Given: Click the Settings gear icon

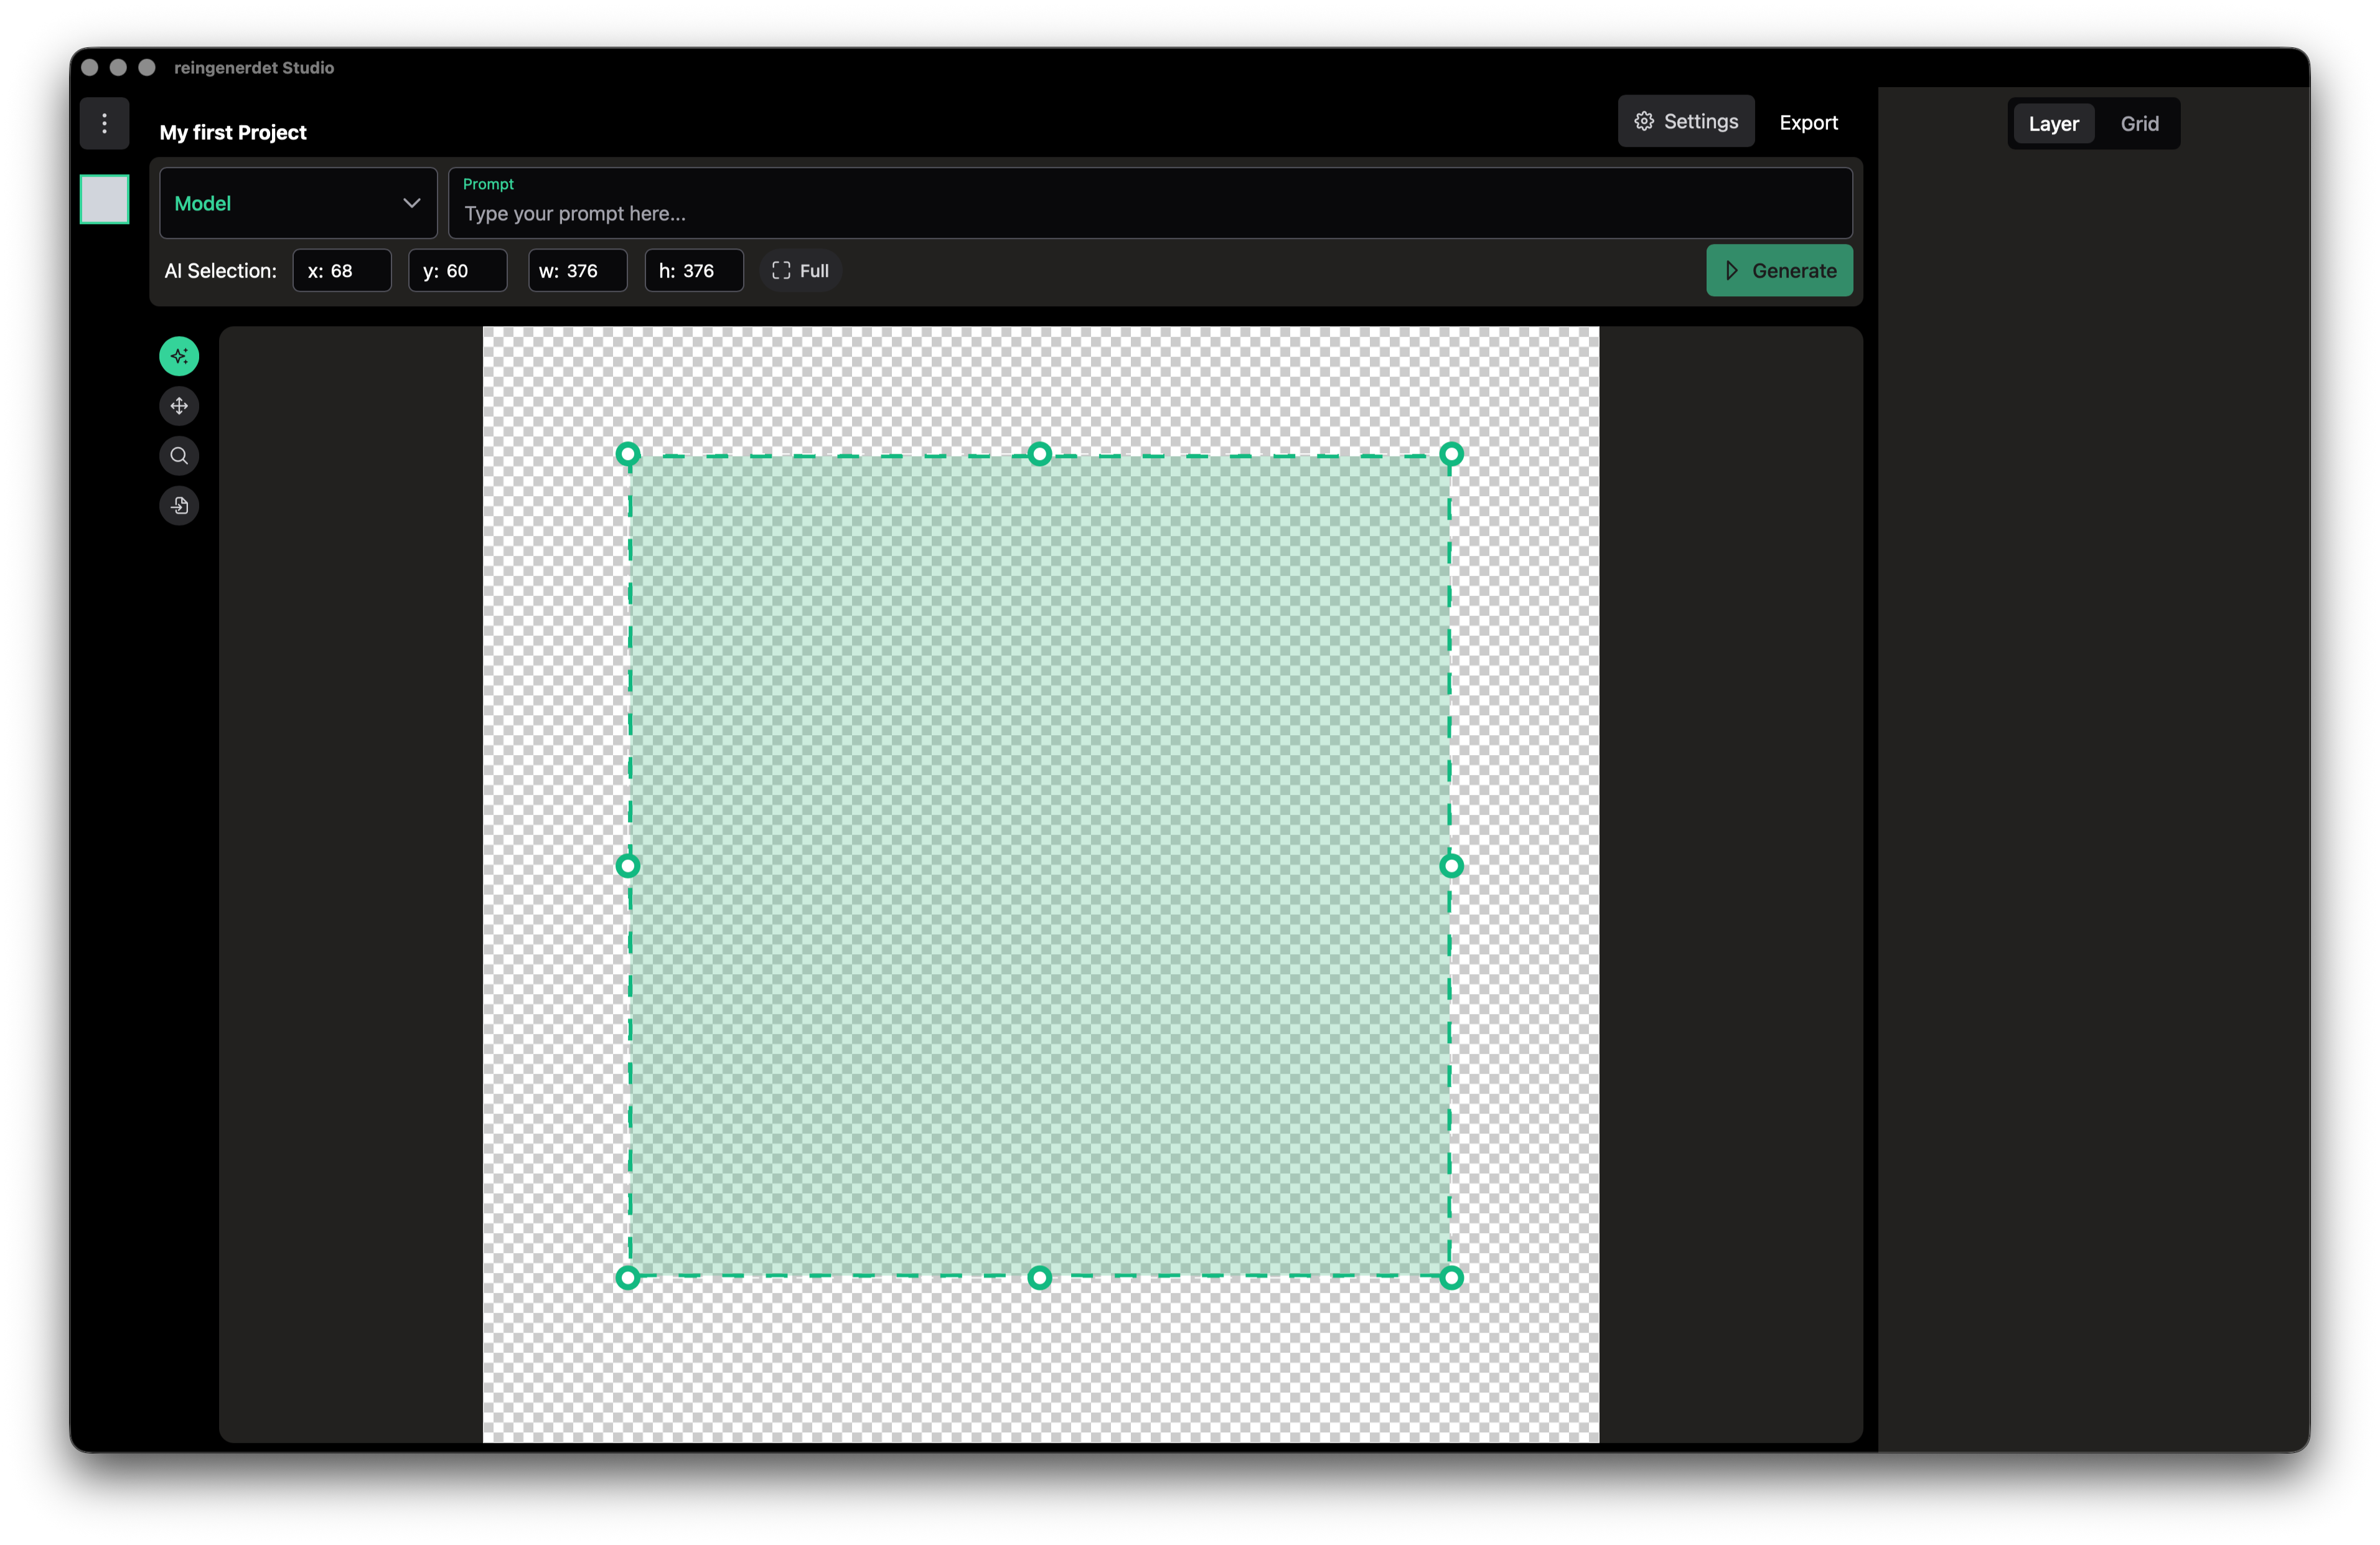Looking at the screenshot, I should click(1643, 121).
